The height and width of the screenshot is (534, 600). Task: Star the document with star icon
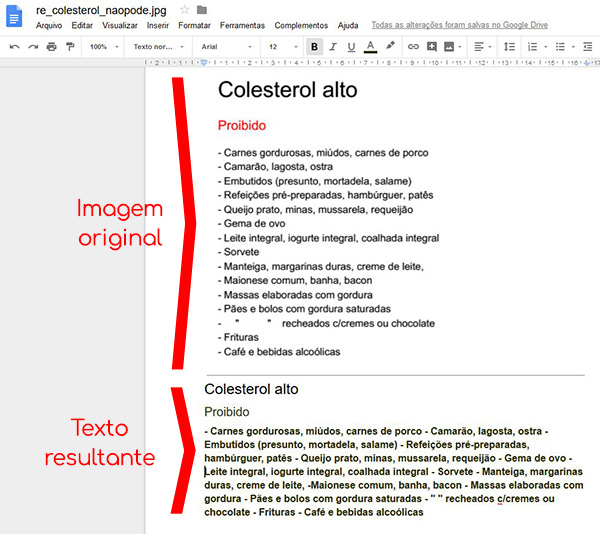point(184,10)
